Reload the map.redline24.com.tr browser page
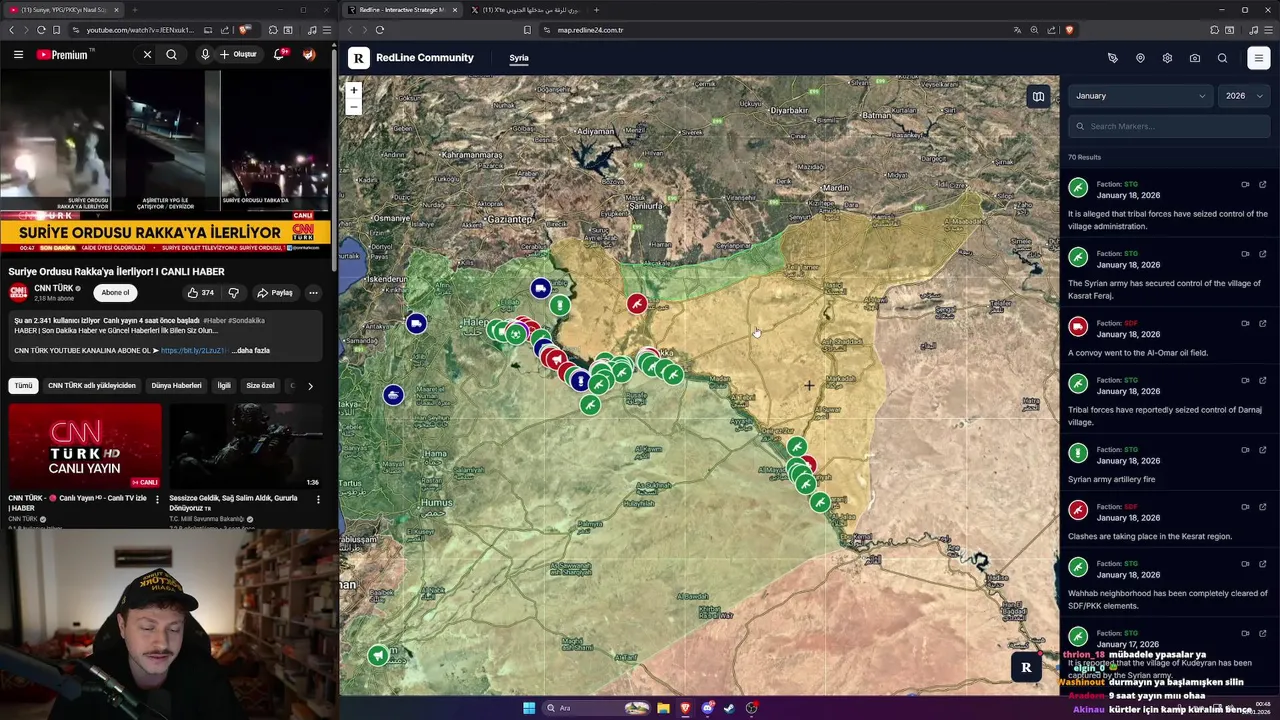The image size is (1280, 720). [380, 30]
